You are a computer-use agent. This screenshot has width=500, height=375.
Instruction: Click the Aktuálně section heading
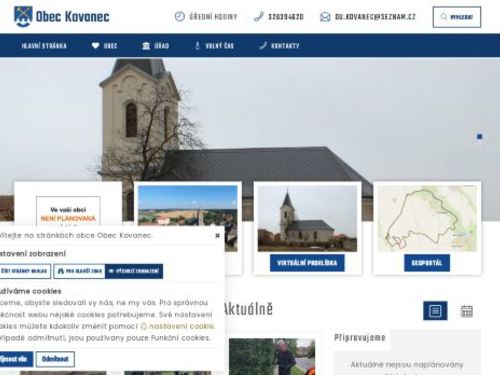pos(248,309)
